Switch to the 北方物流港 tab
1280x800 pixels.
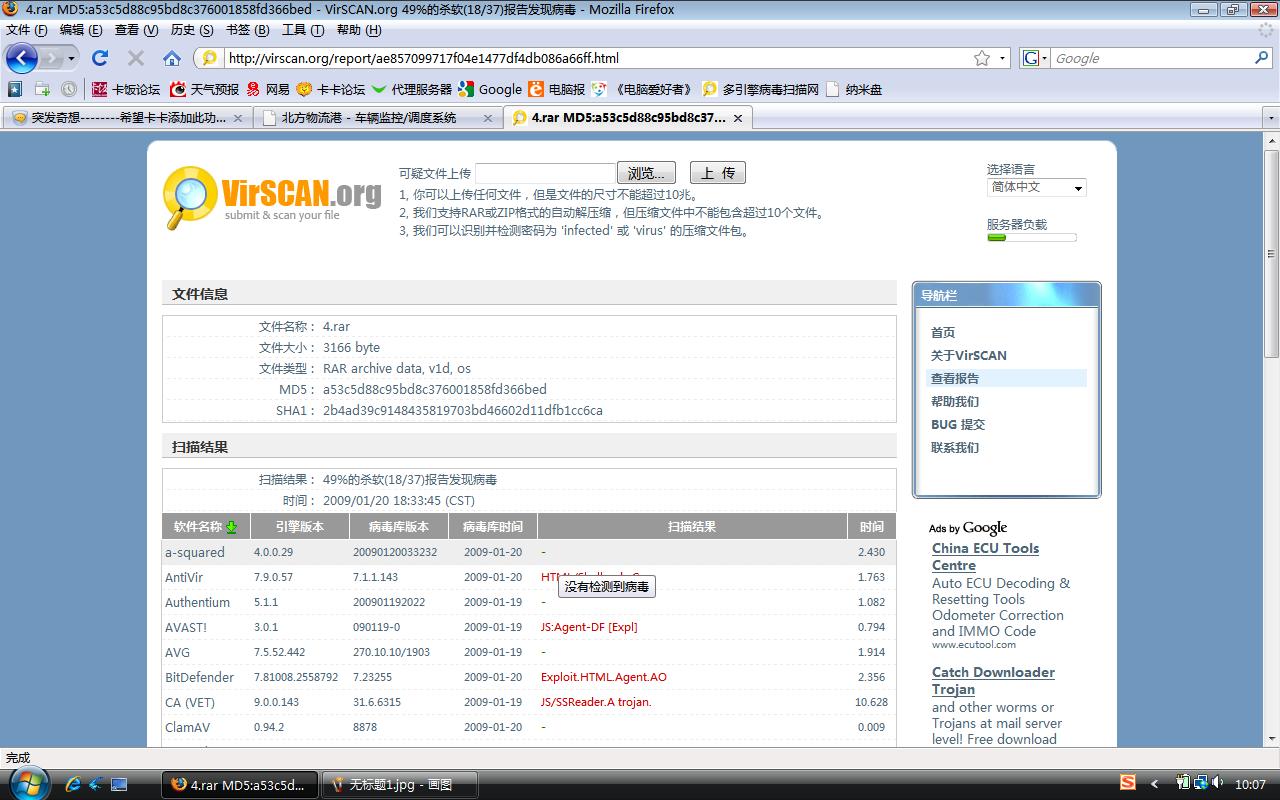pyautogui.click(x=377, y=118)
